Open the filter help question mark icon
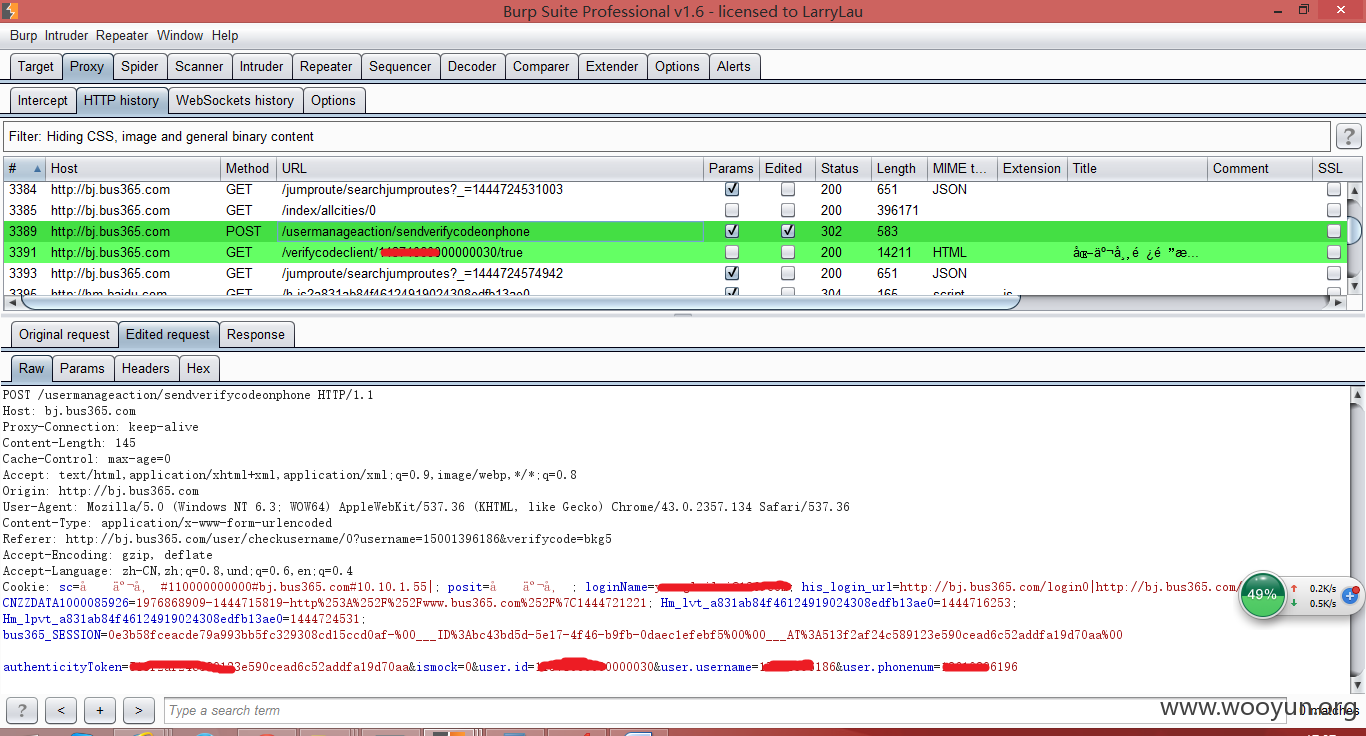1366x736 pixels. tap(1349, 136)
